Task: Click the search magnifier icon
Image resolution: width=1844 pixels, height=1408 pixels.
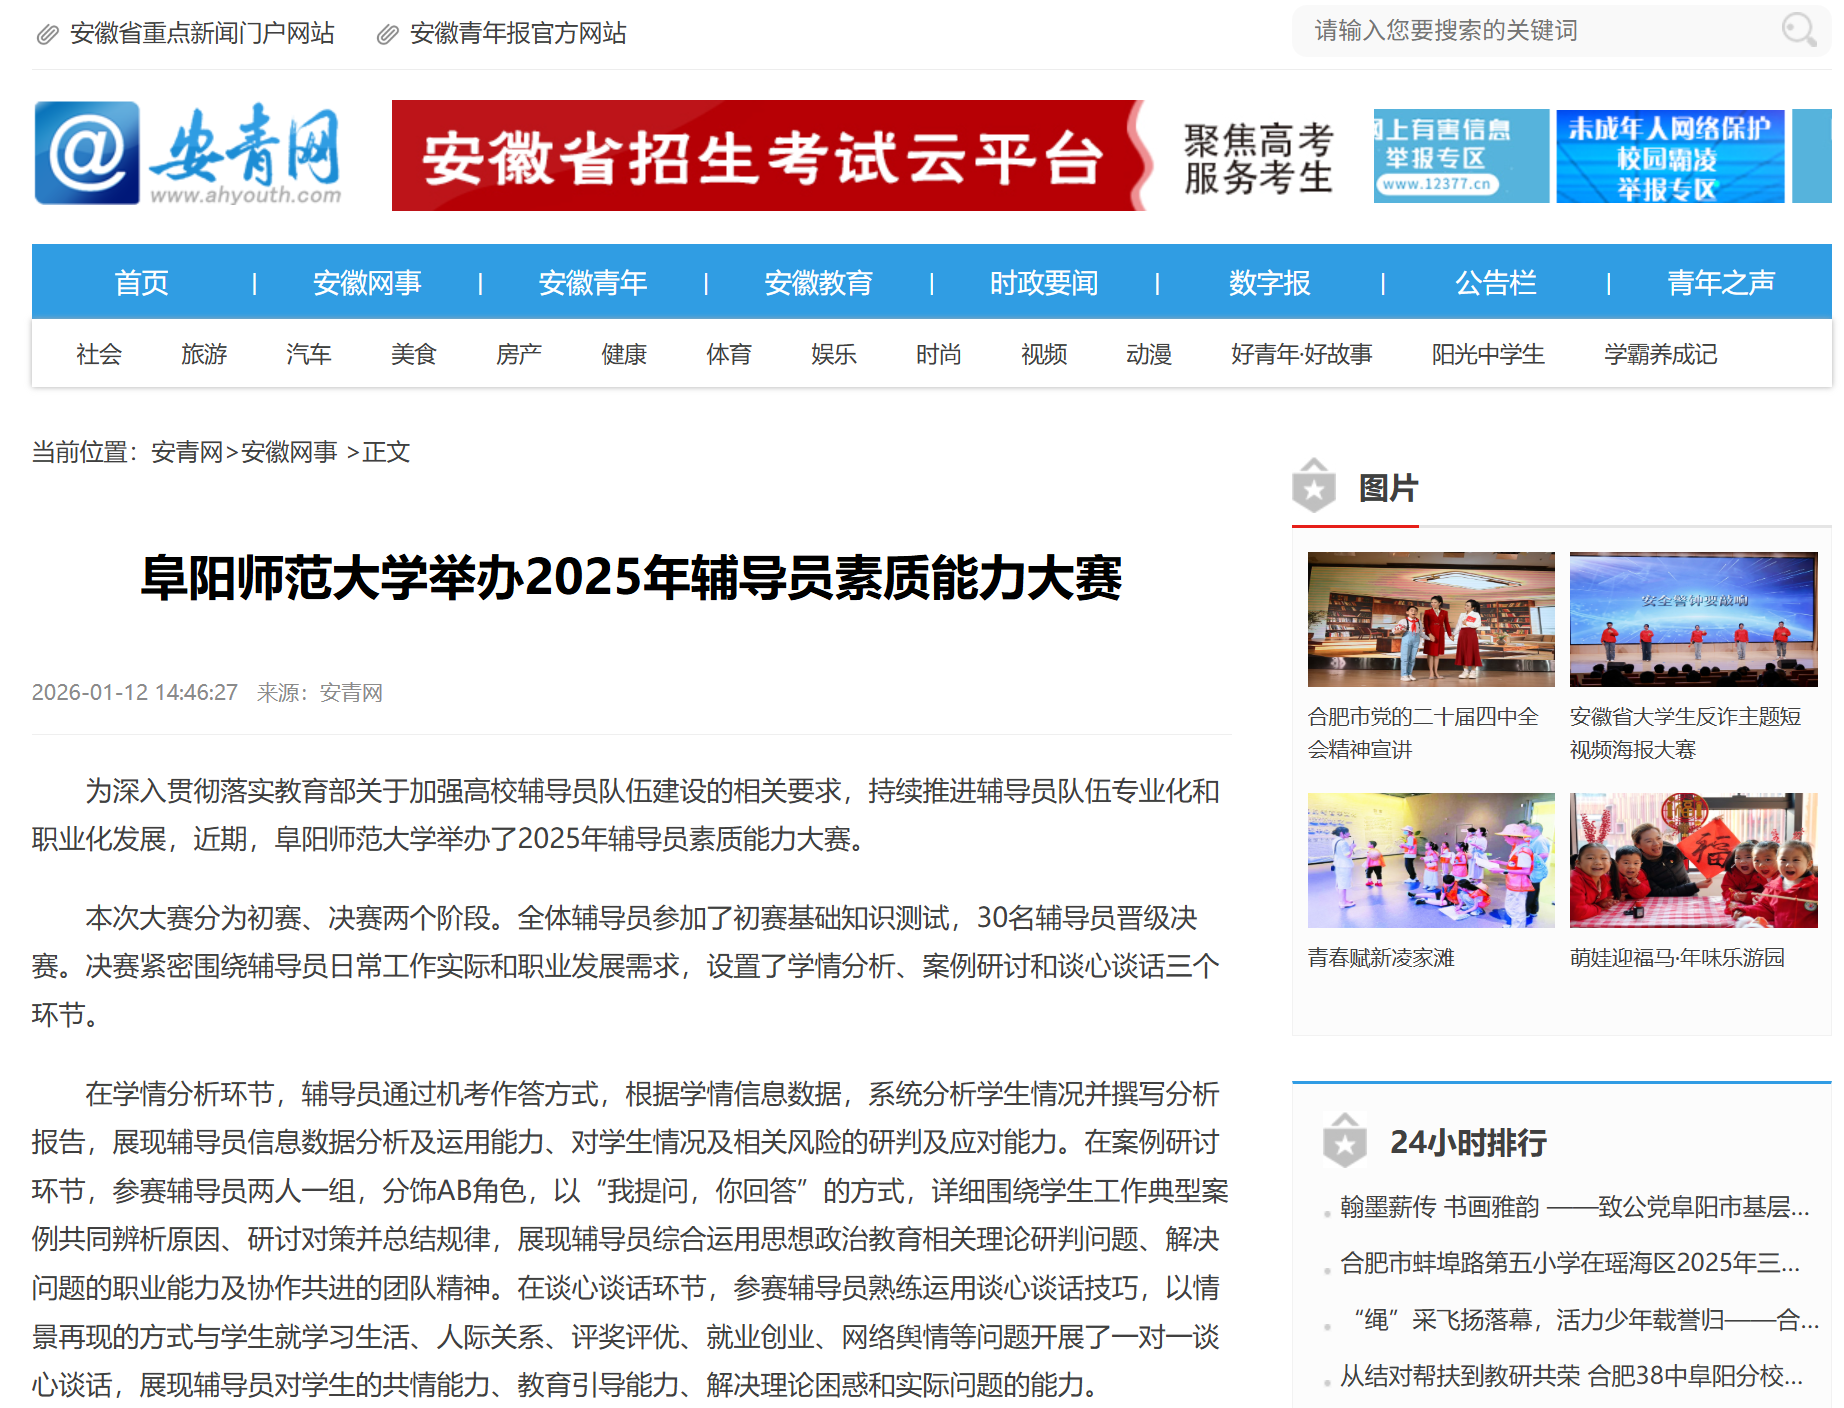Action: point(1798,31)
